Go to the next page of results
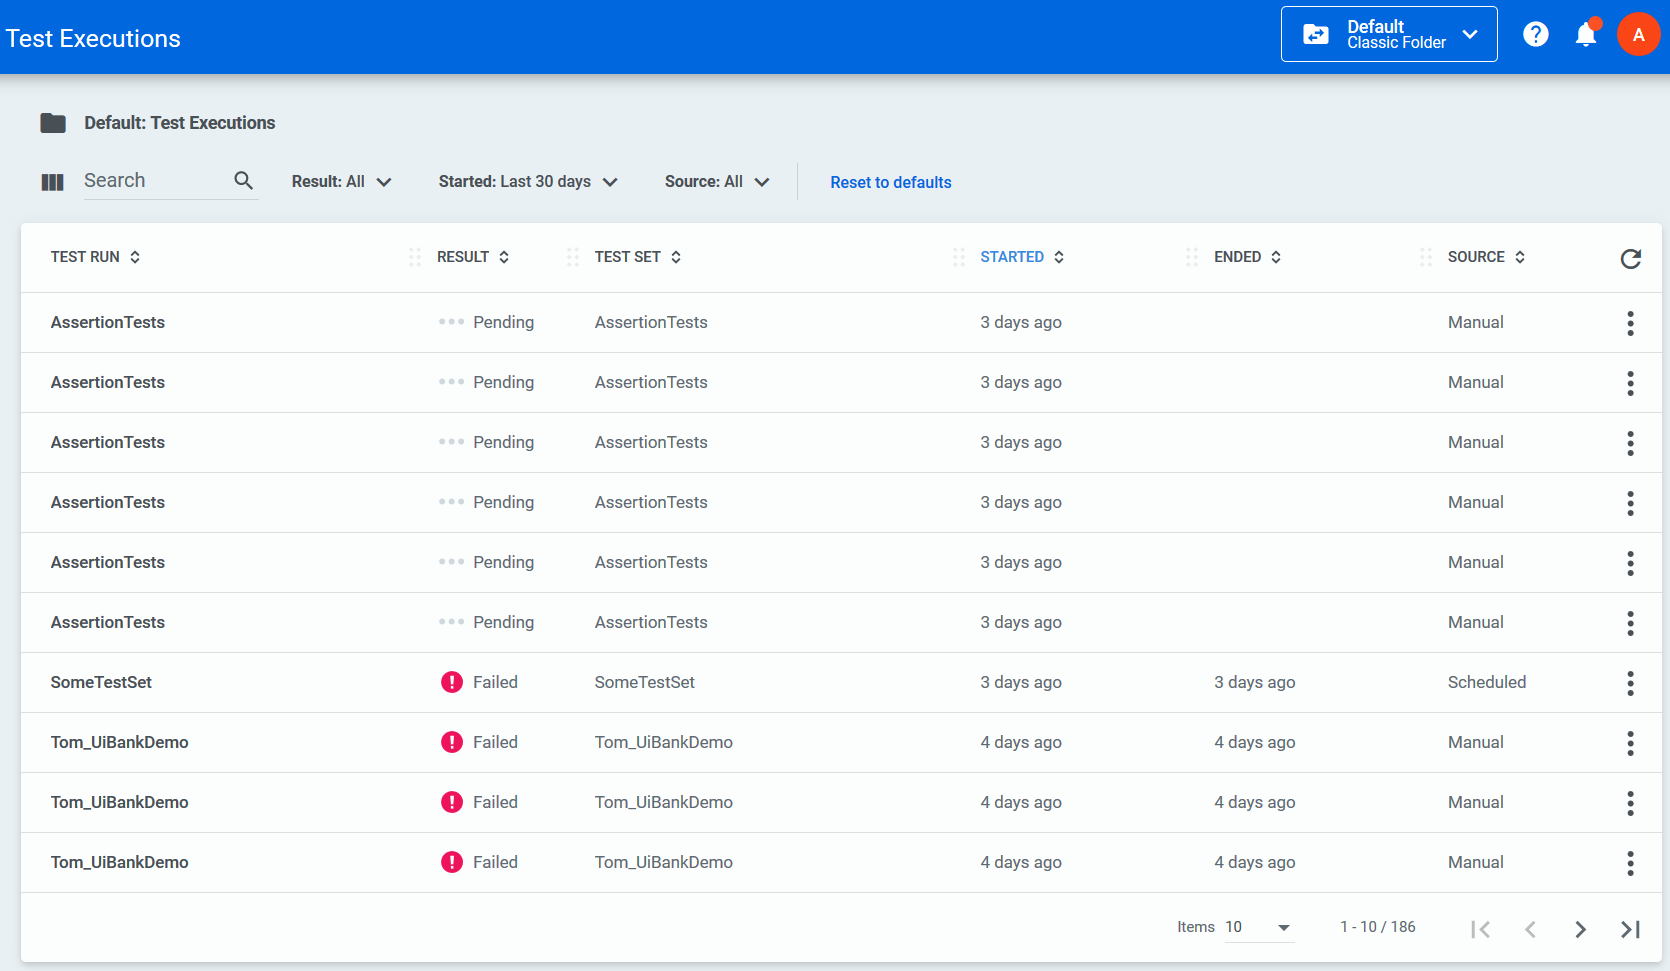Viewport: 1670px width, 971px height. [1580, 929]
